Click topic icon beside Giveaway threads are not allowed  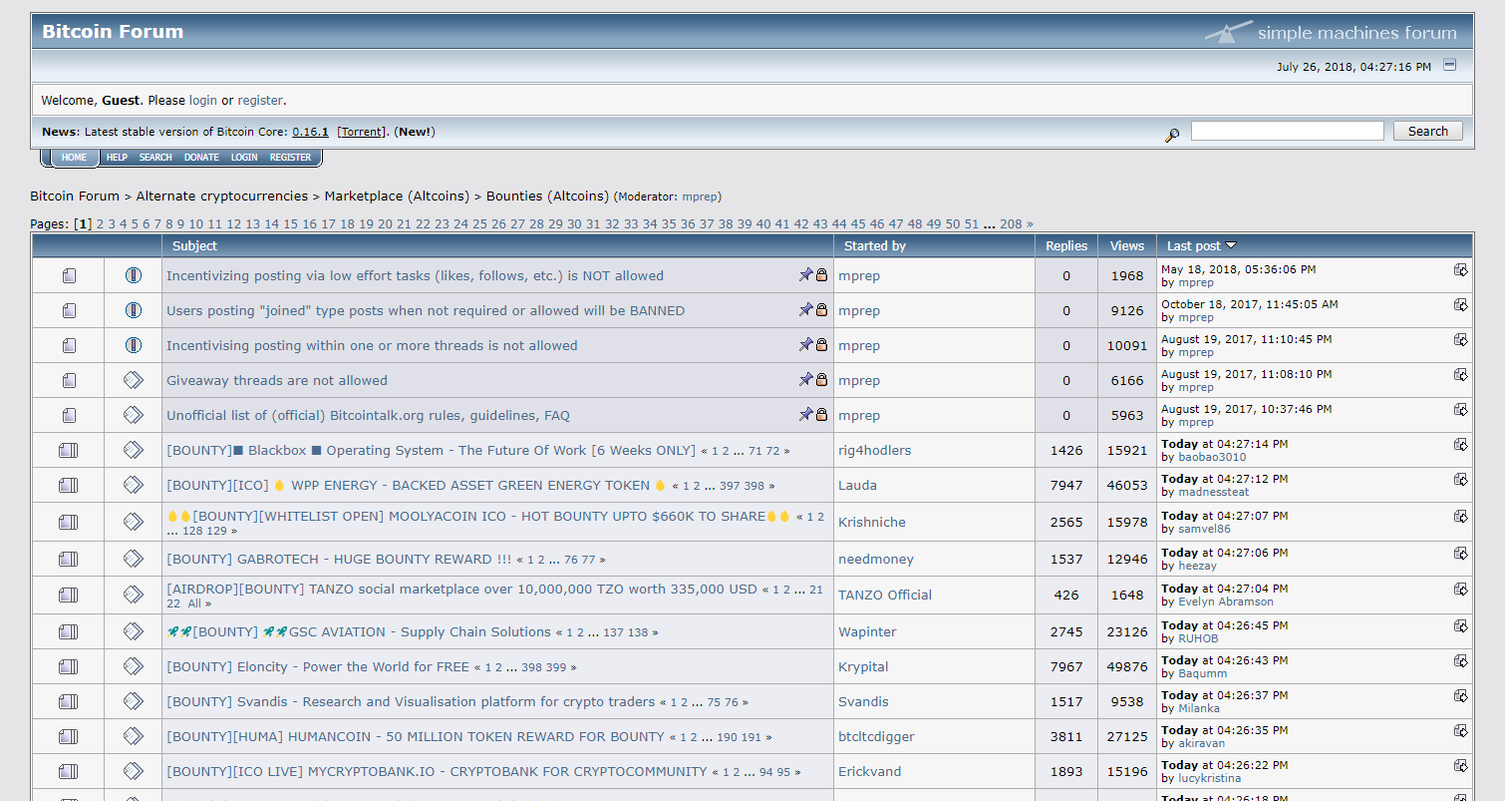pyautogui.click(x=133, y=380)
